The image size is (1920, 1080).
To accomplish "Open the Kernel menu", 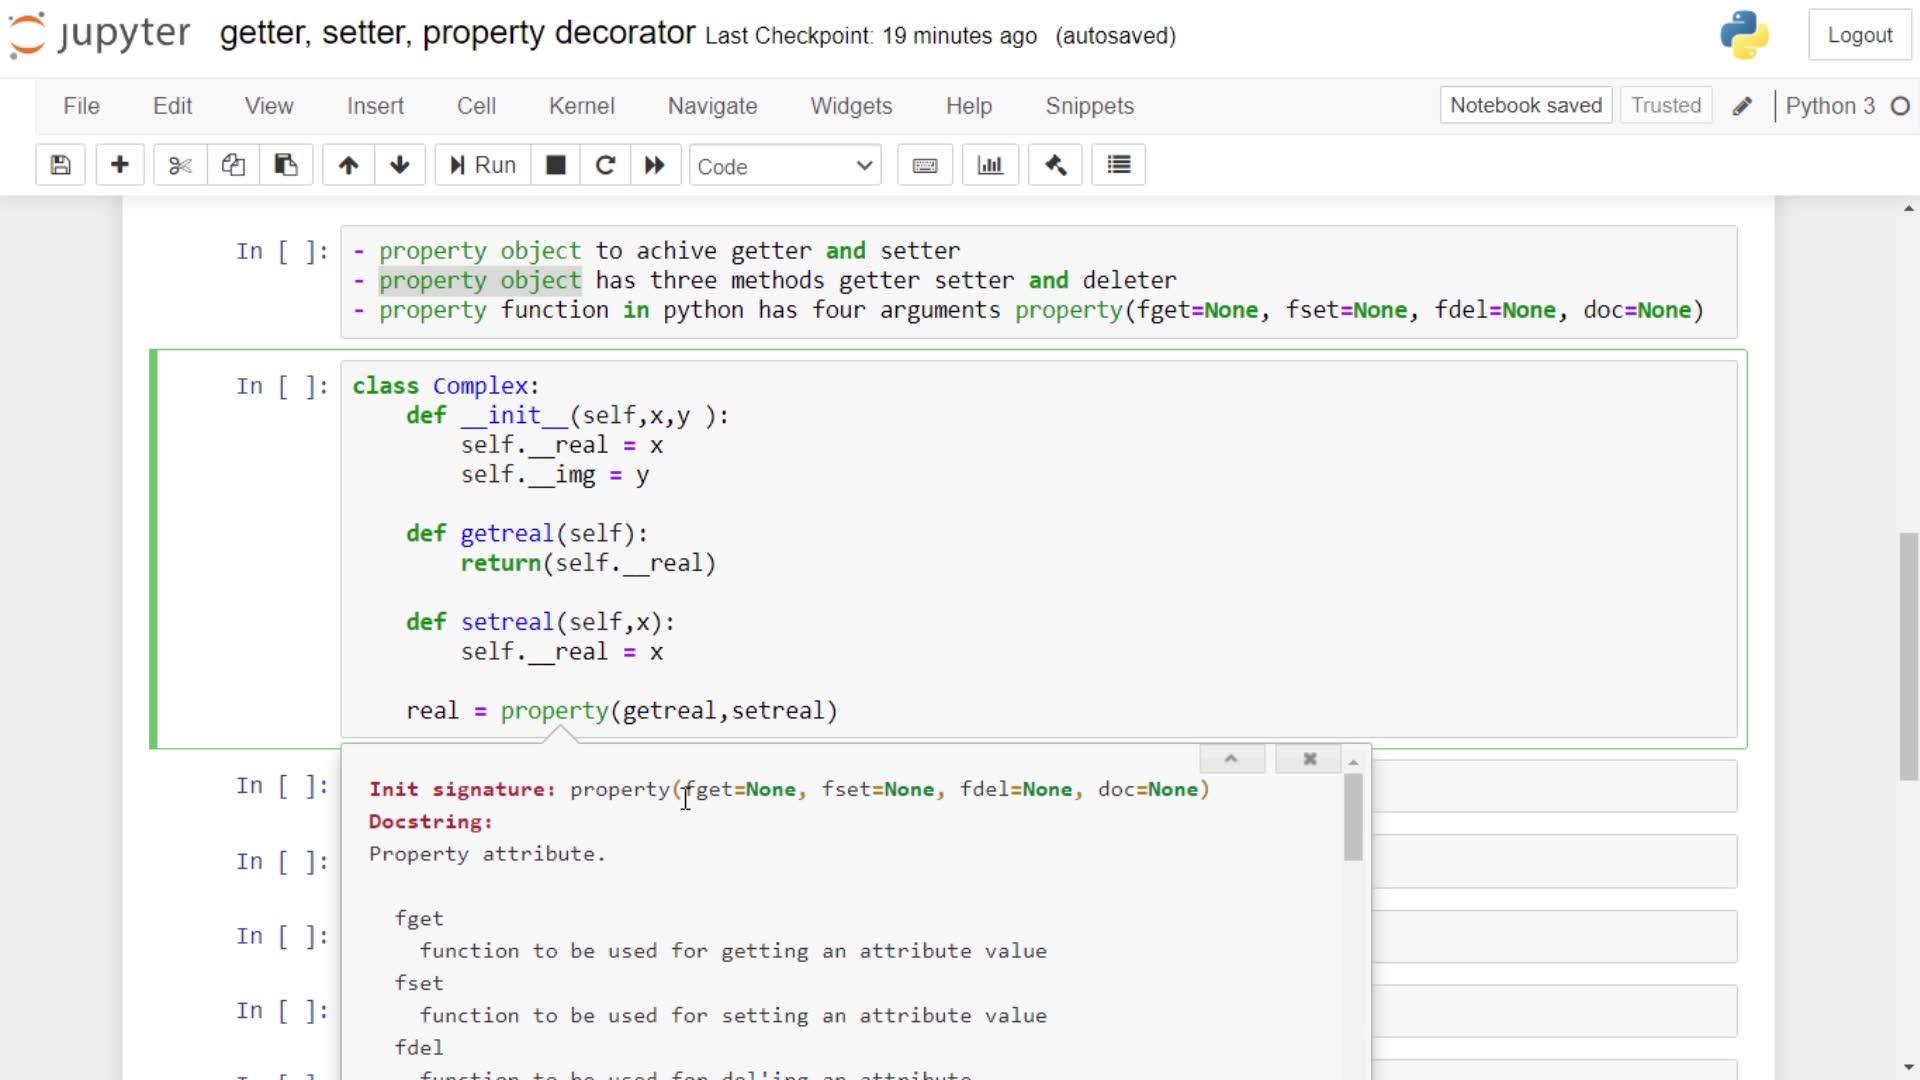I will coord(581,106).
